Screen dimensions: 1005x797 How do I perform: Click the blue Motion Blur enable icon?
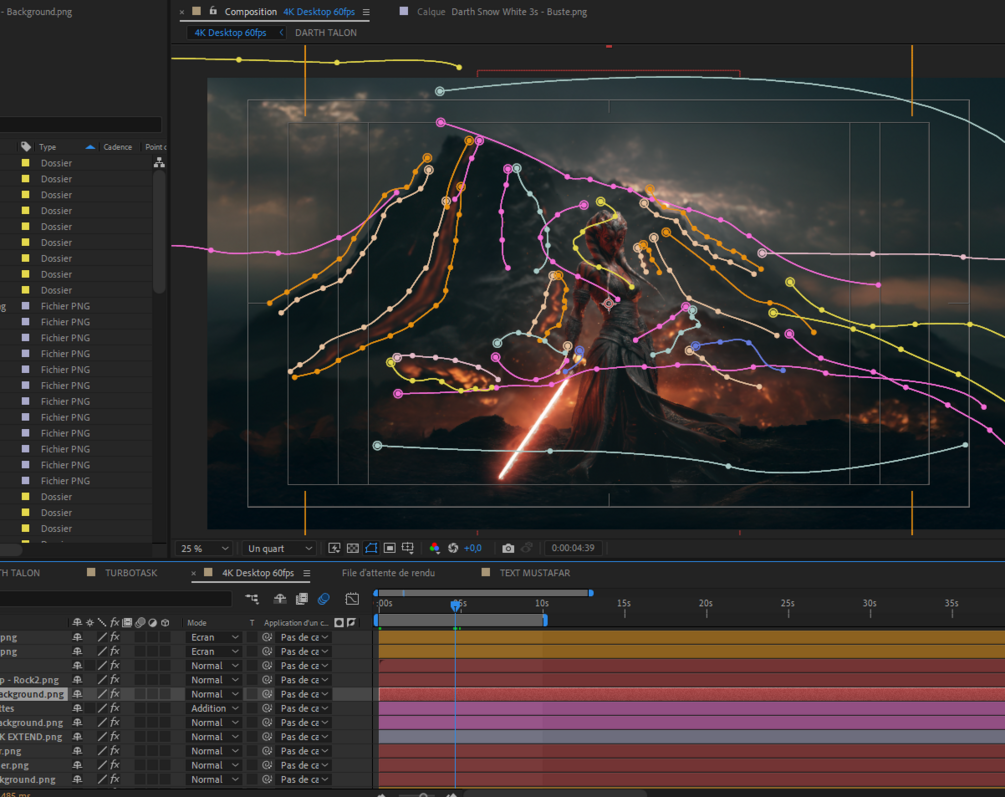pyautogui.click(x=324, y=599)
